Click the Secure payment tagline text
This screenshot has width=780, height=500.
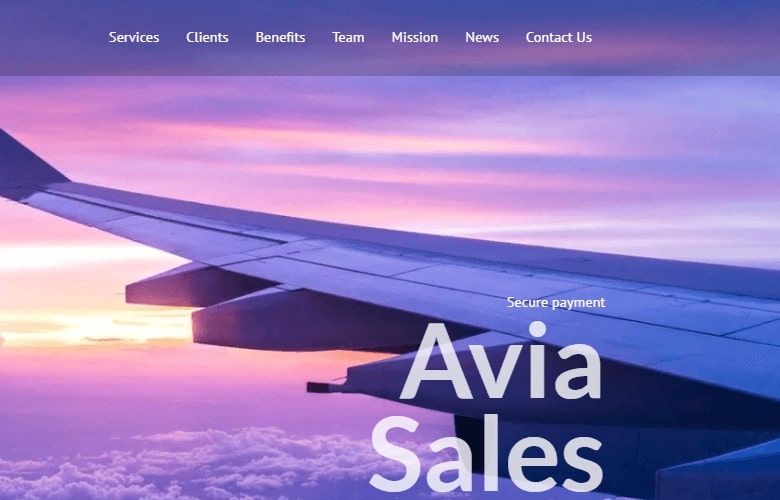(x=556, y=302)
